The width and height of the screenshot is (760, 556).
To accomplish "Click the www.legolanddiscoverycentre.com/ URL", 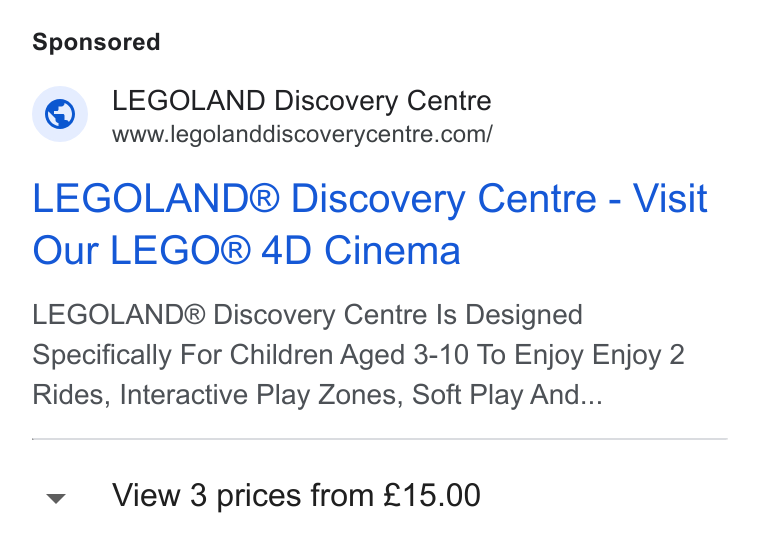I will tap(302, 134).
